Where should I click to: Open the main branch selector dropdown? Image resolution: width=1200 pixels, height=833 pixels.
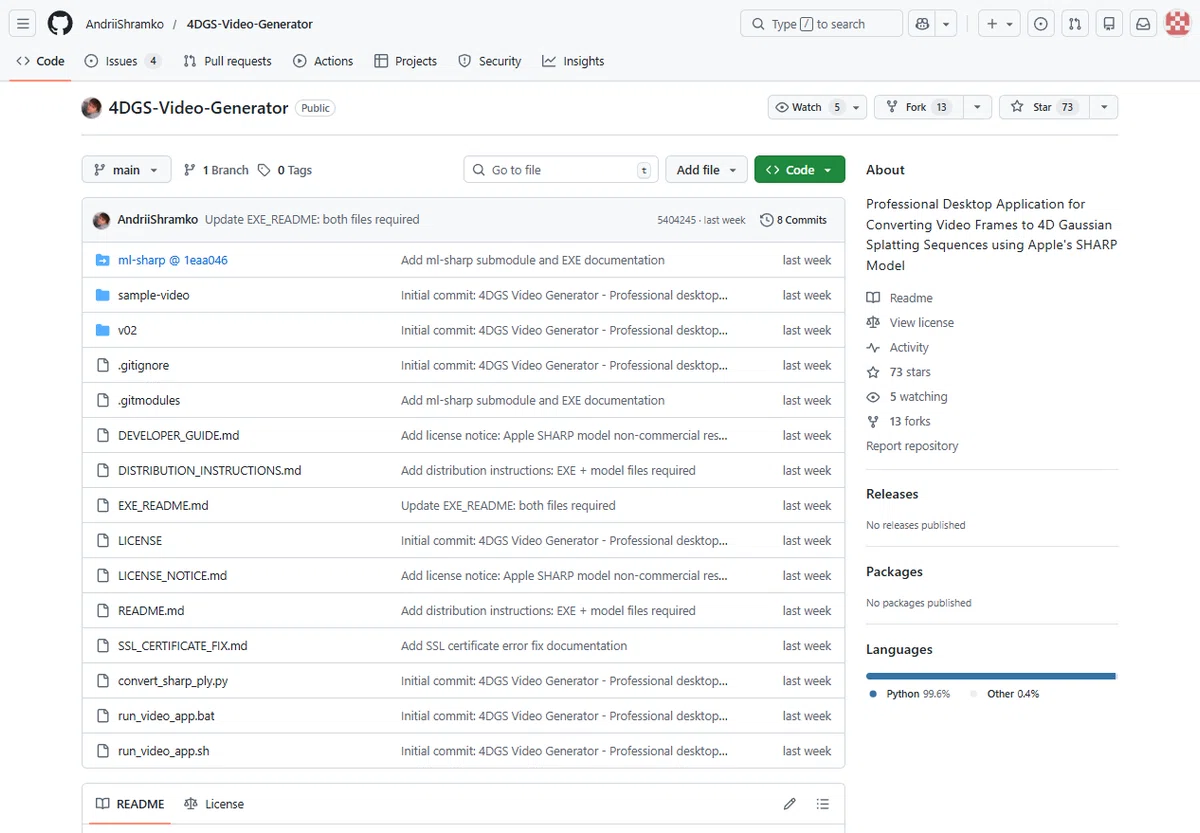pyautogui.click(x=126, y=170)
